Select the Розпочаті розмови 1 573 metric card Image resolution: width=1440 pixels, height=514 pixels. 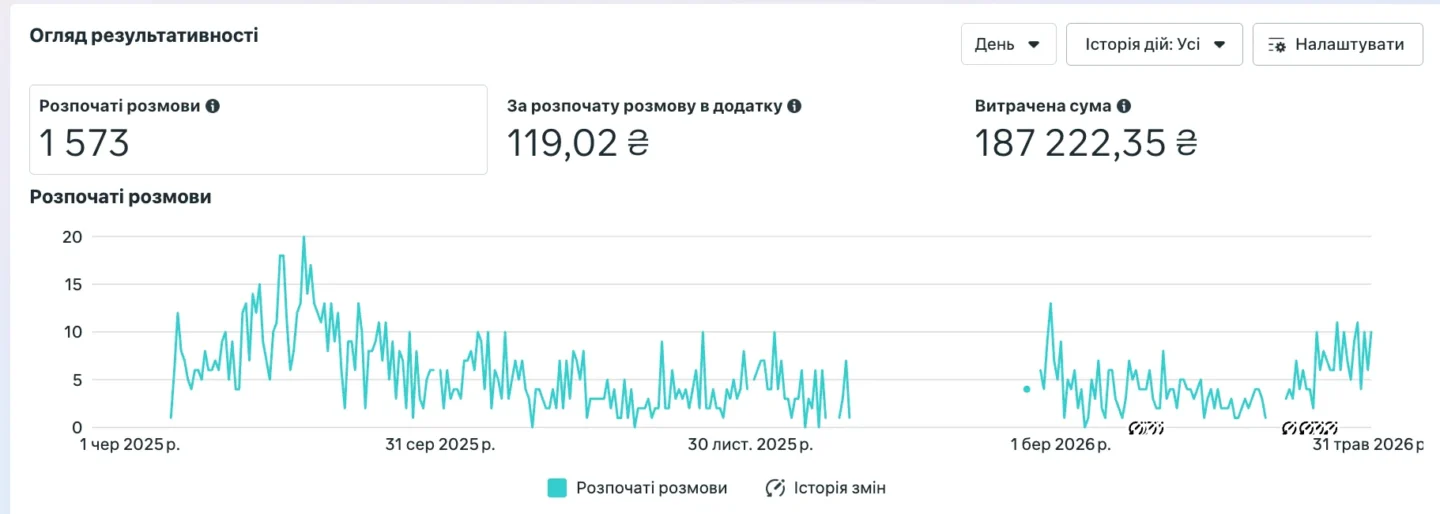259,130
